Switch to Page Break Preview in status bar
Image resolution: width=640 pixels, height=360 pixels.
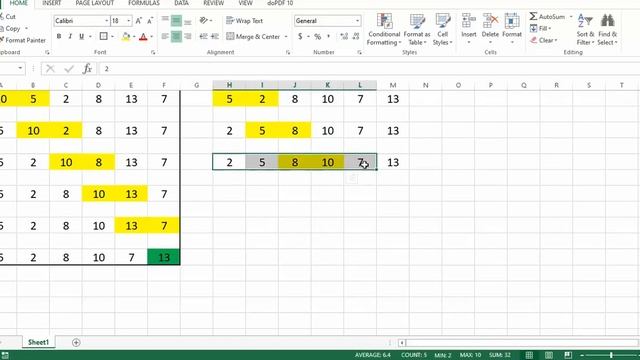568,355
